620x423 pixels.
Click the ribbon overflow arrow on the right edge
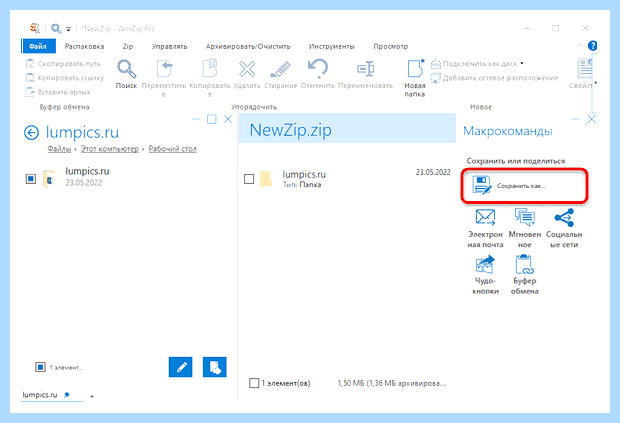click(596, 82)
